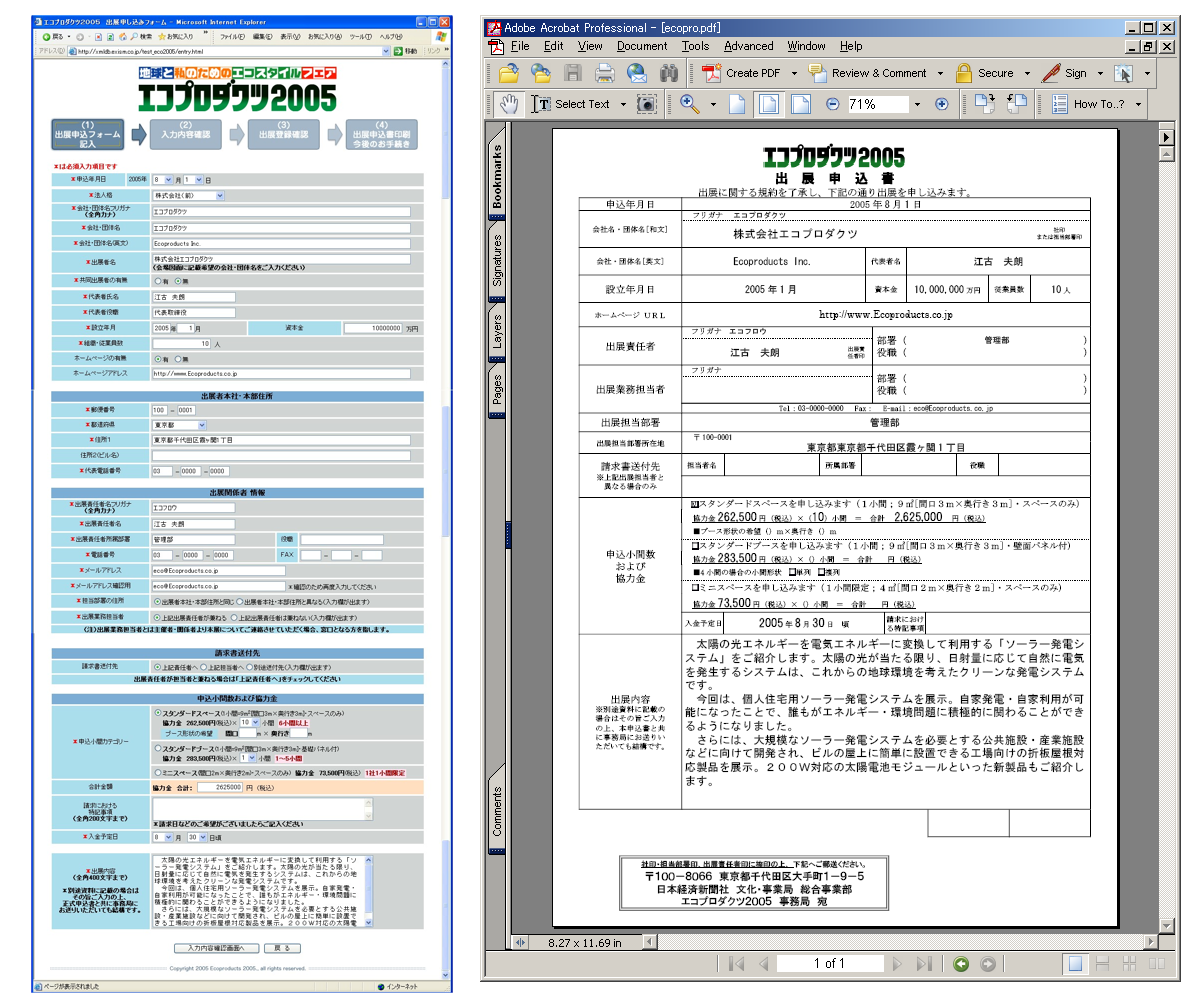Viewport: 1200px width, 1000px height.
Task: Select スタンダードスペース booth category radio
Action: pyautogui.click(x=157, y=712)
